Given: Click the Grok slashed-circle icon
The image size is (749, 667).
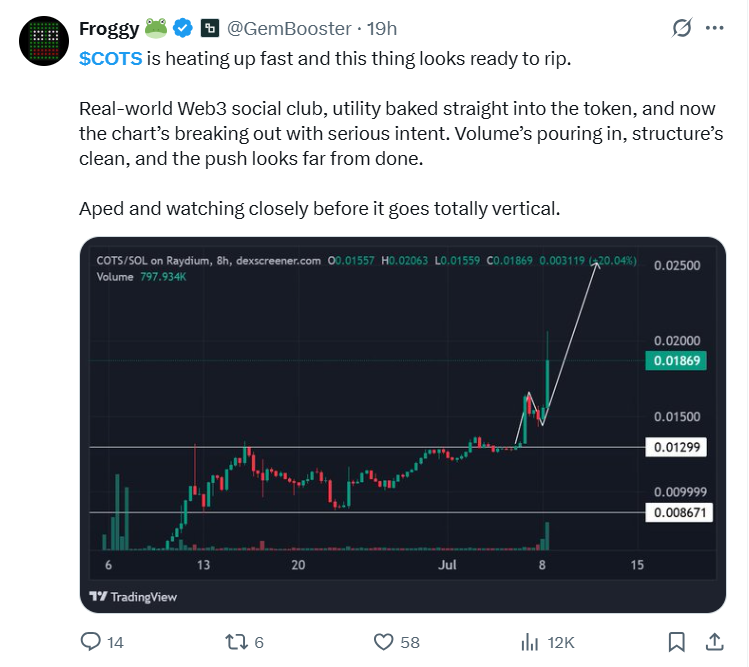Looking at the screenshot, I should 682,28.
